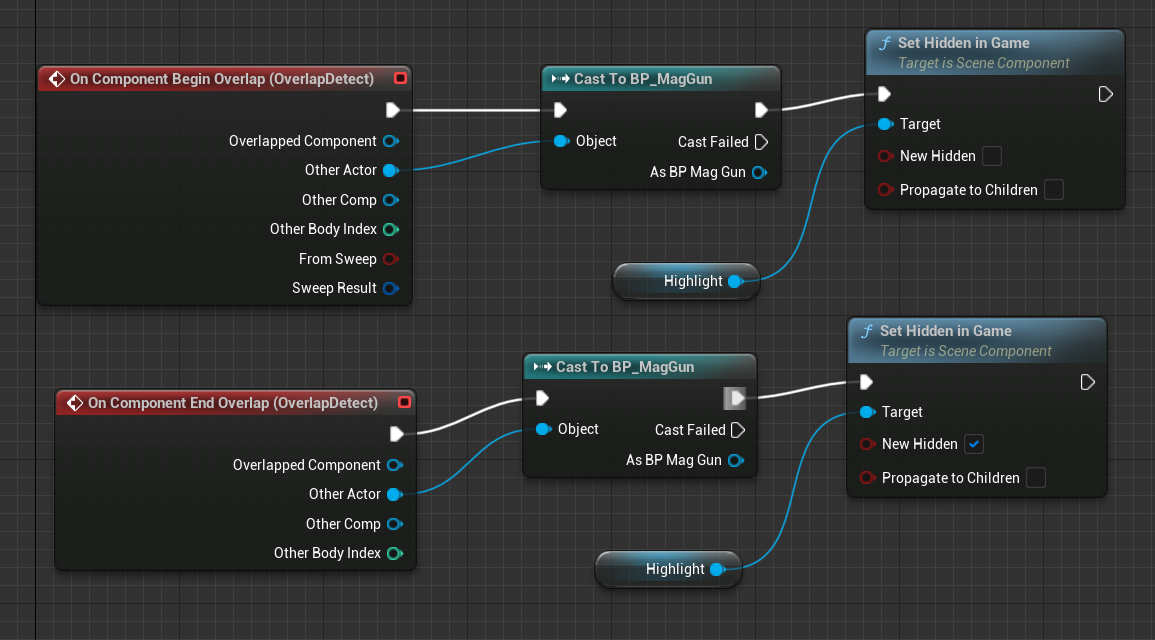The image size is (1155, 640).
Task: Check Propagate to Children on upper node
Action: 1054,190
